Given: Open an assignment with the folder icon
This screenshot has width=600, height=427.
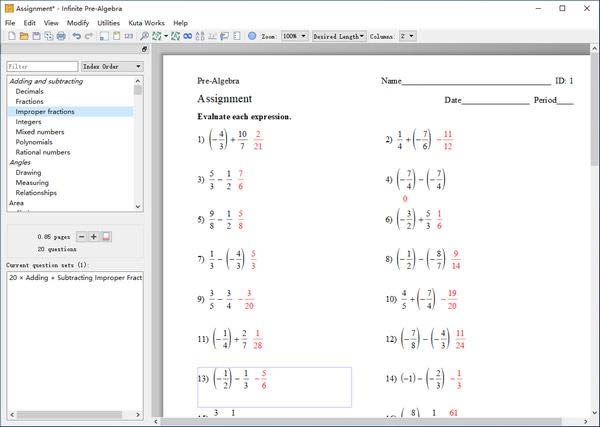Looking at the screenshot, I should pos(24,36).
